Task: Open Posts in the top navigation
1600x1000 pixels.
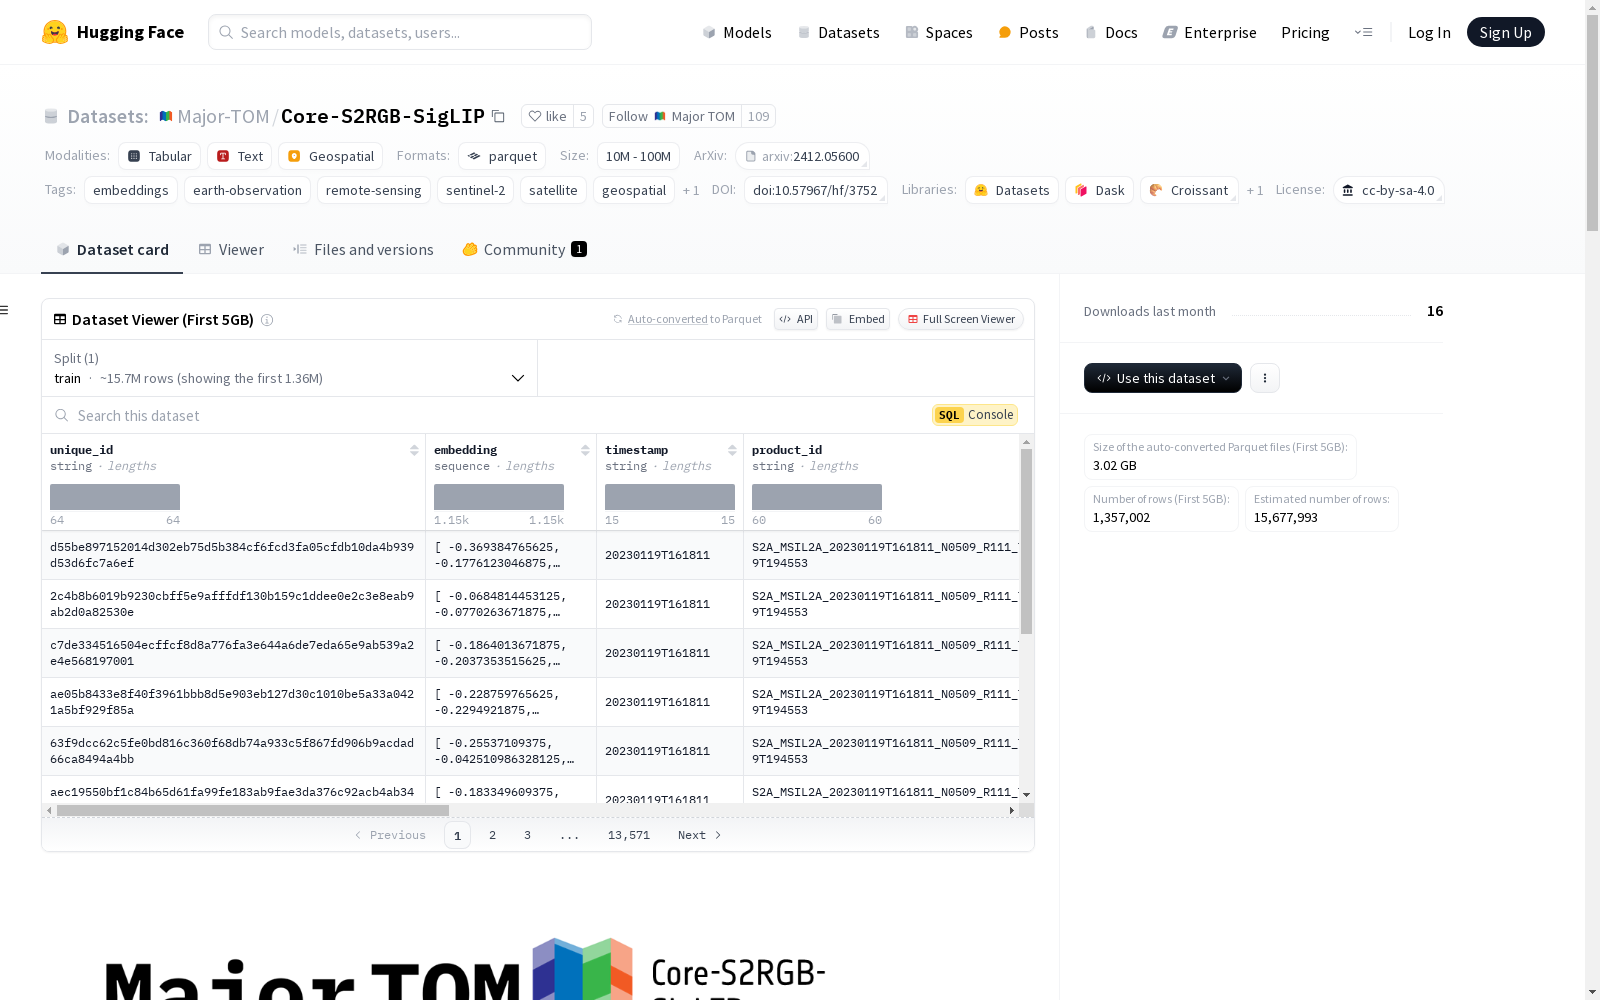Action: tap(1028, 32)
